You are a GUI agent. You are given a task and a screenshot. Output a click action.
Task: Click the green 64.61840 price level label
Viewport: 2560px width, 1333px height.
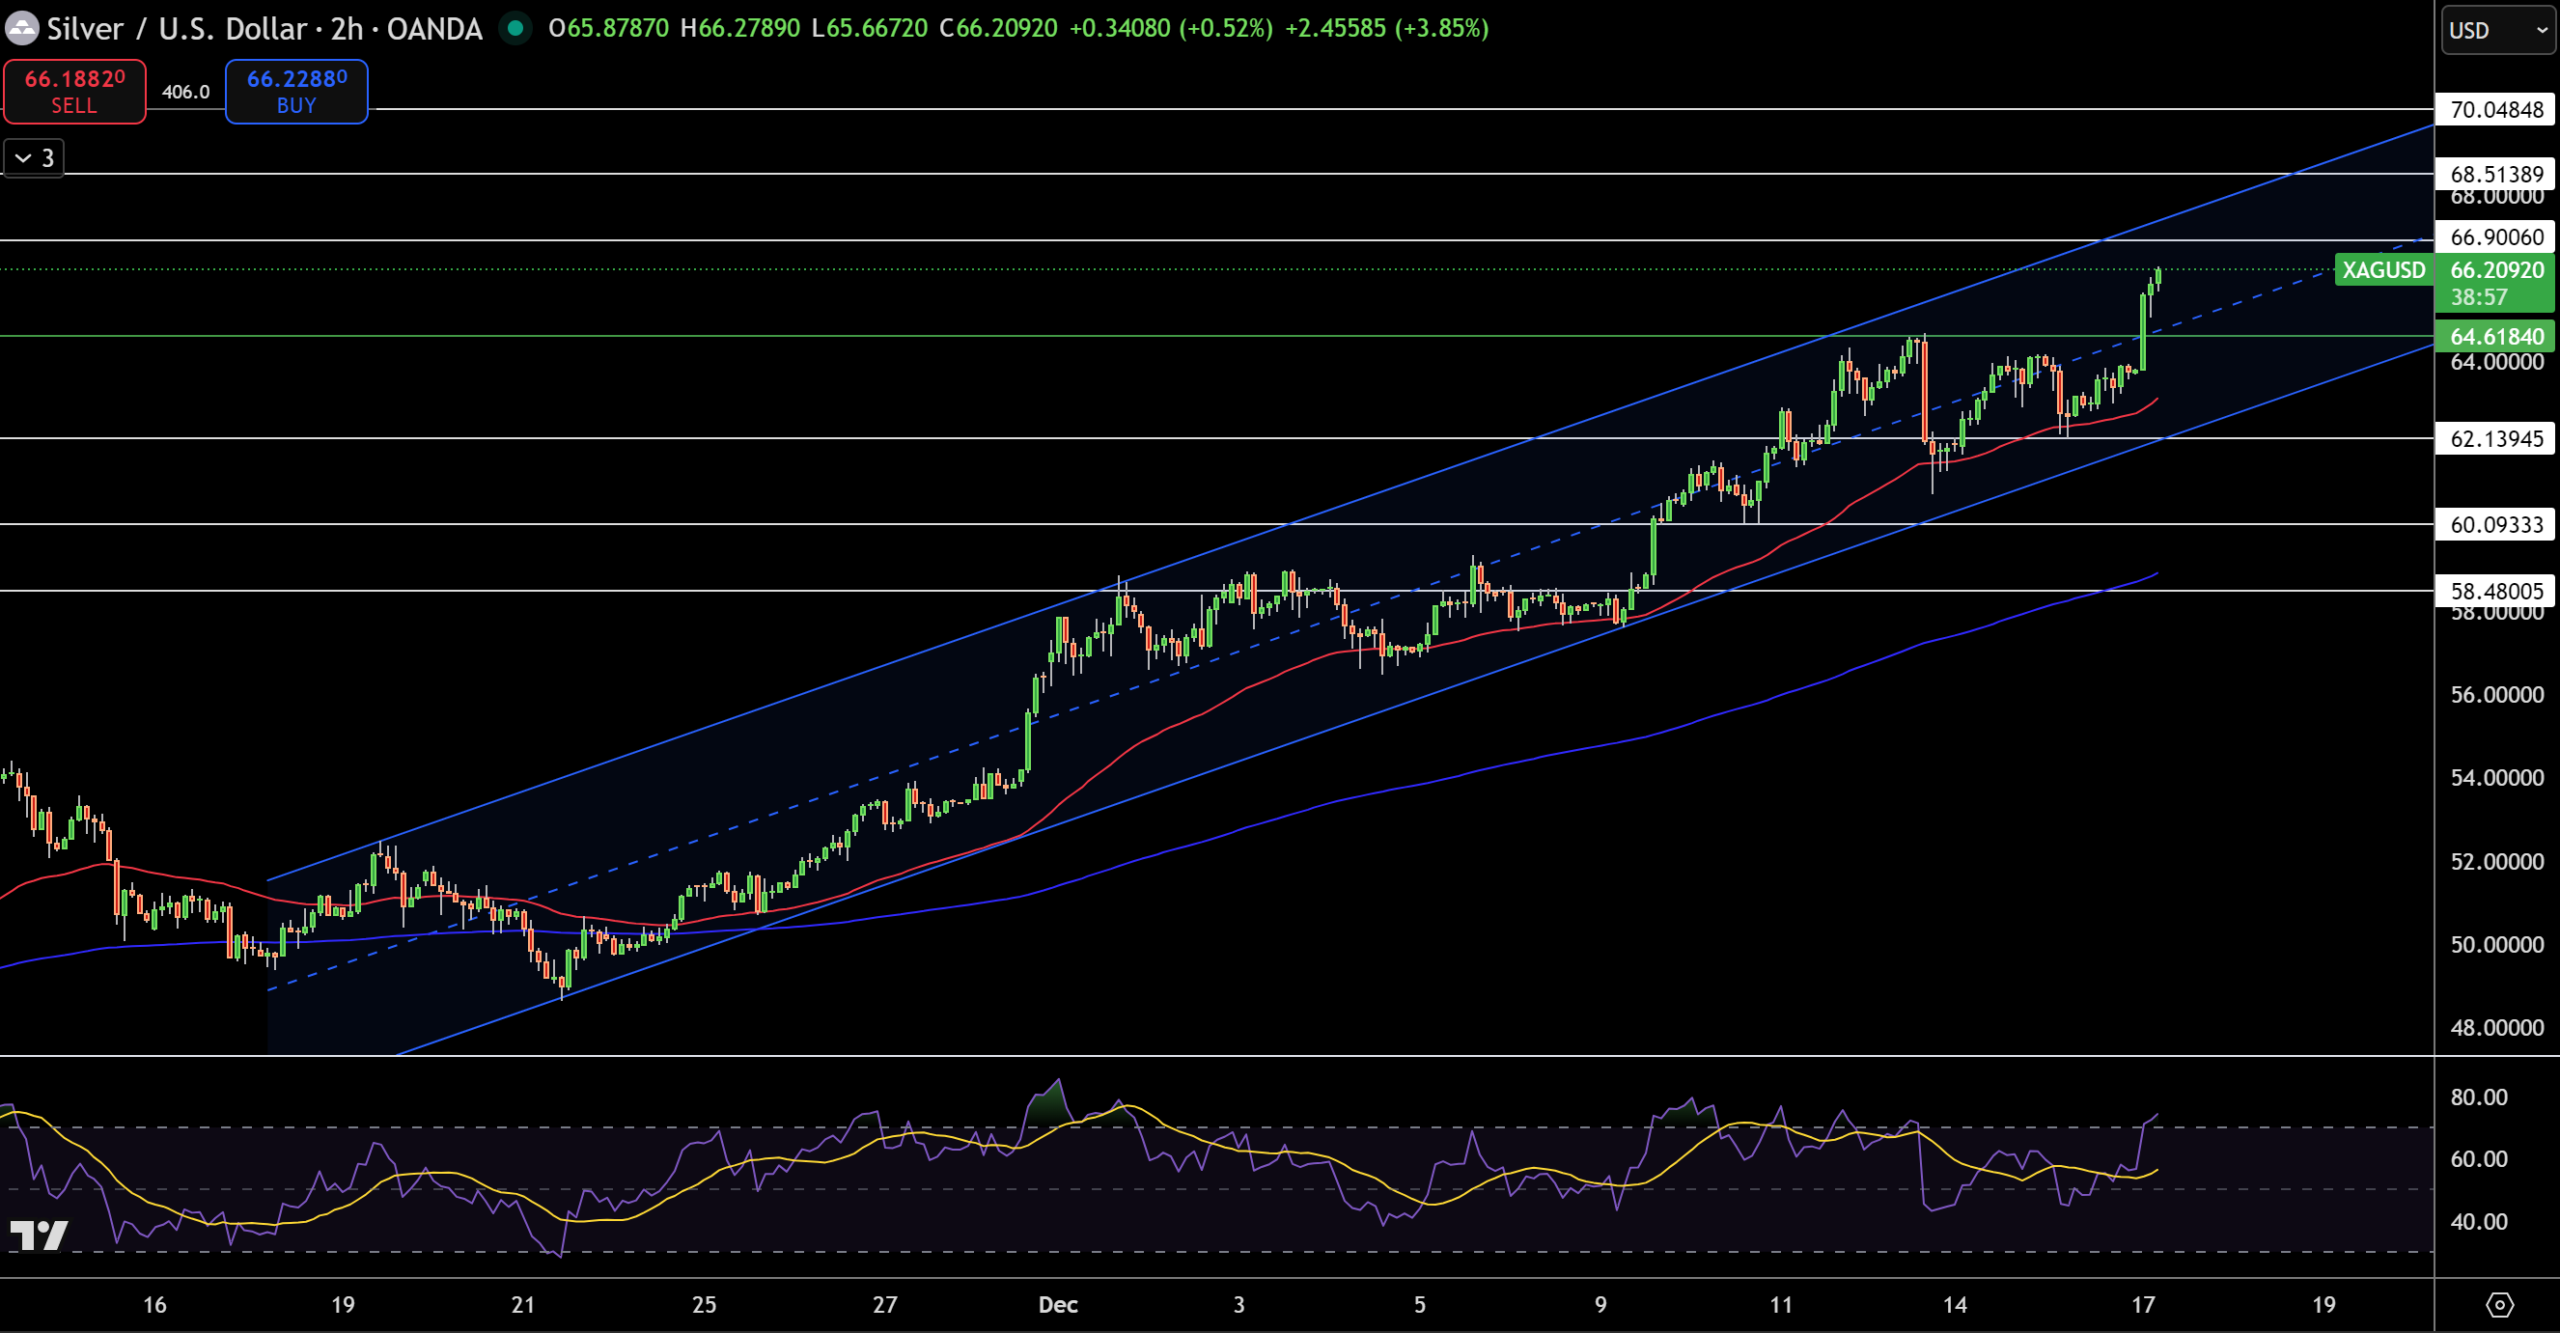pyautogui.click(x=2496, y=337)
